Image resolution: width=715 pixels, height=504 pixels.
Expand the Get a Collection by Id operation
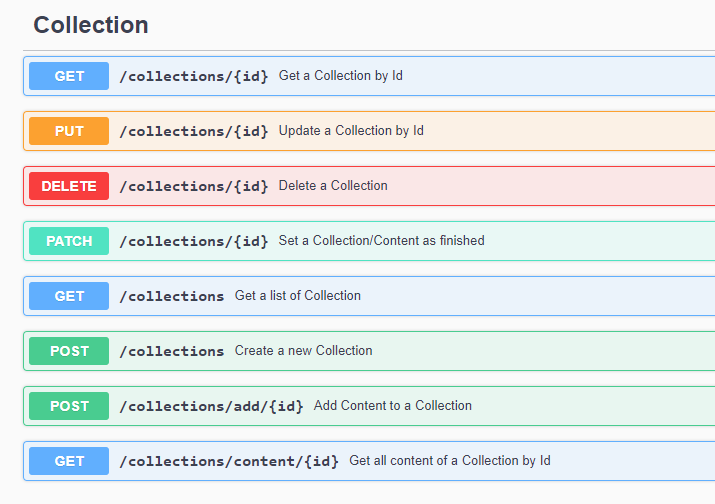point(369,76)
